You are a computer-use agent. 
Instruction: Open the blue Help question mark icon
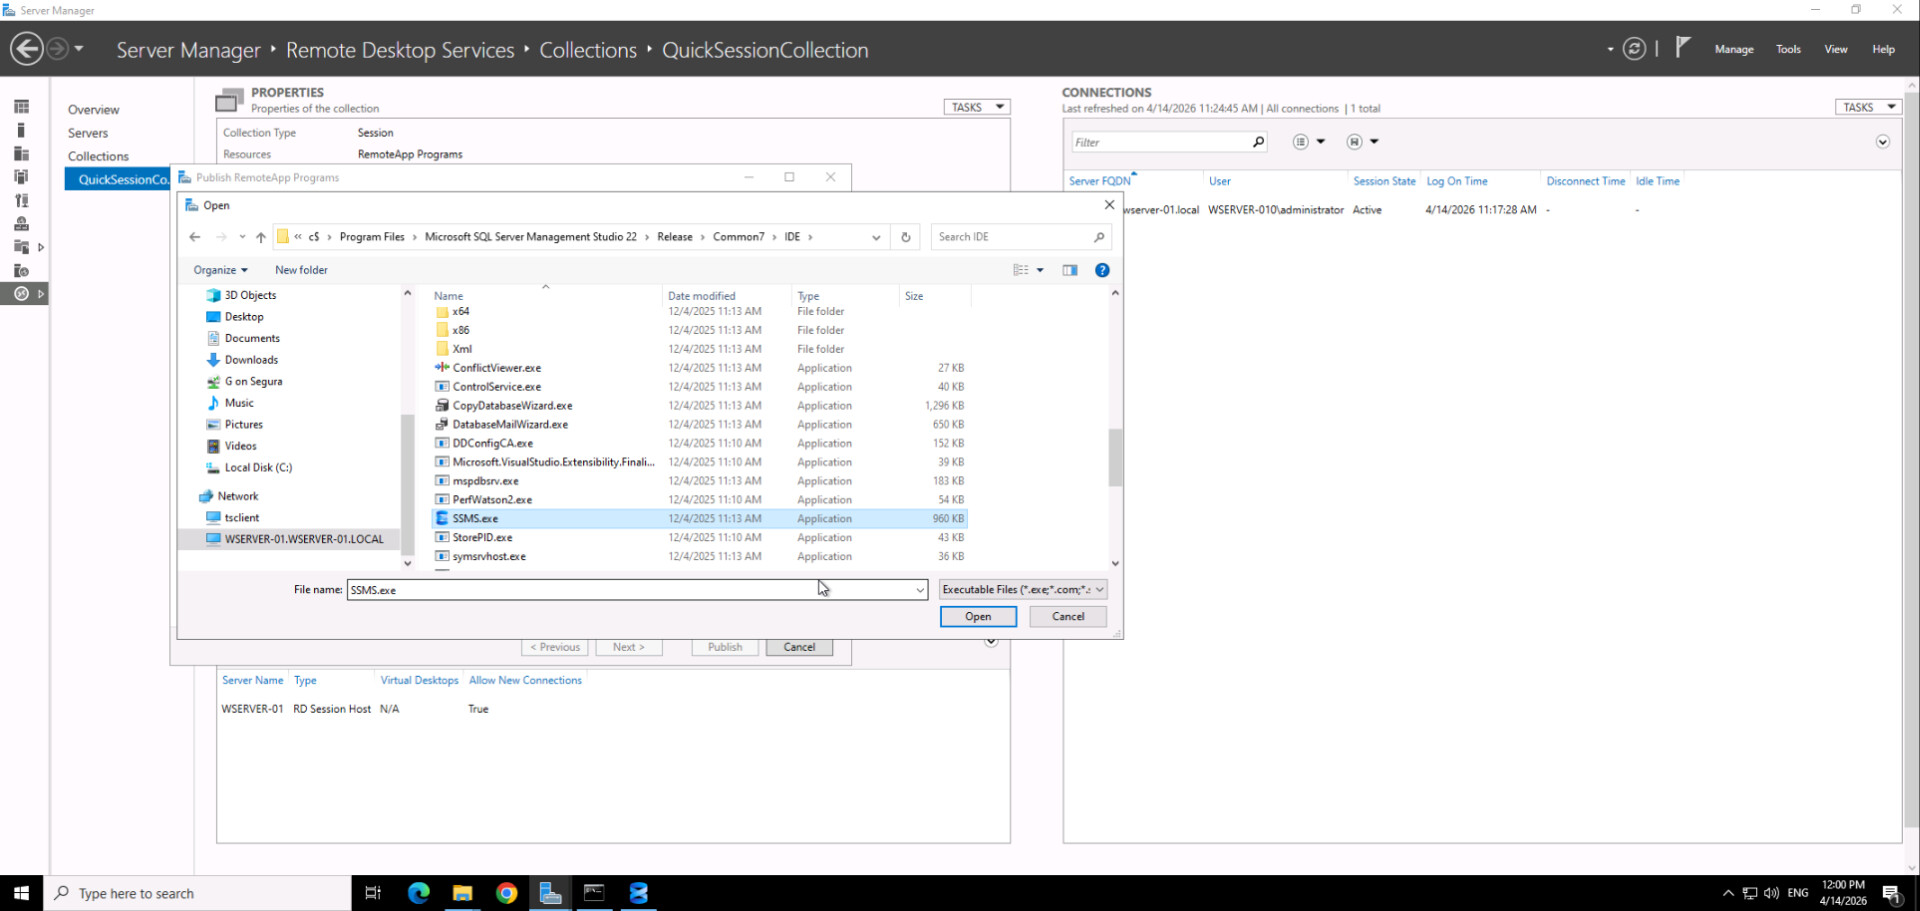pyautogui.click(x=1102, y=270)
